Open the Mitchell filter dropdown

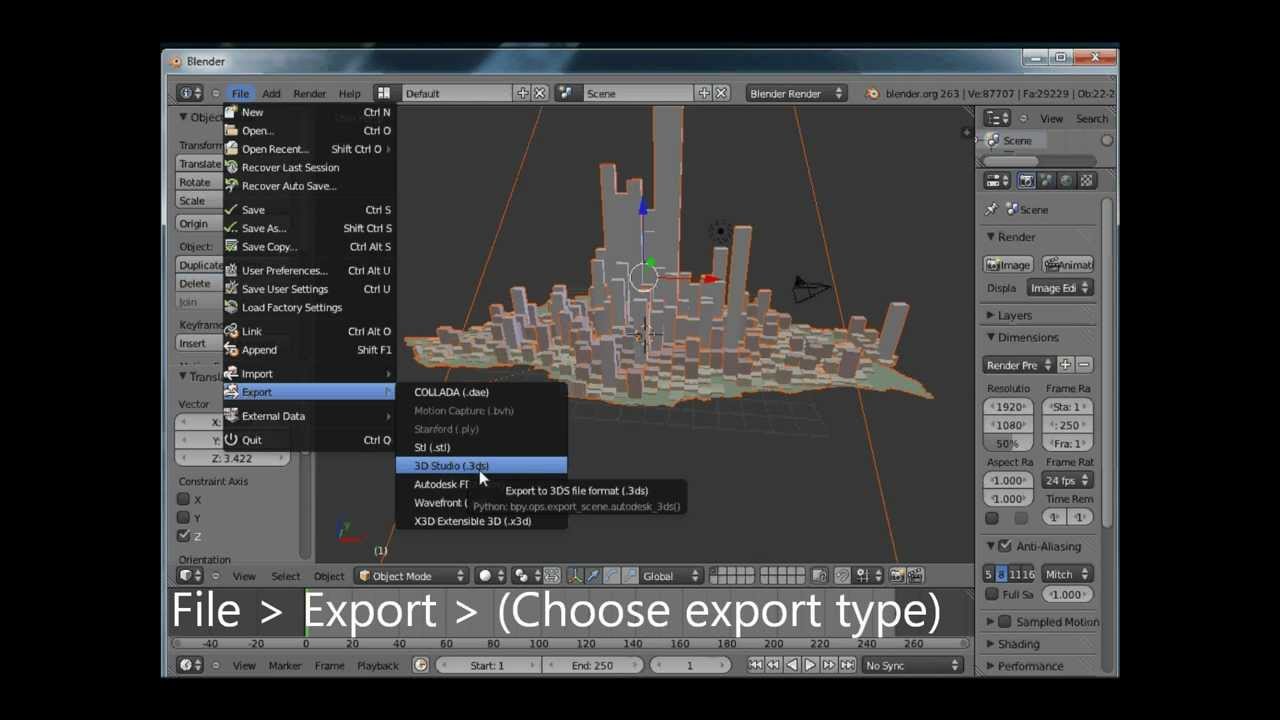[1067, 574]
